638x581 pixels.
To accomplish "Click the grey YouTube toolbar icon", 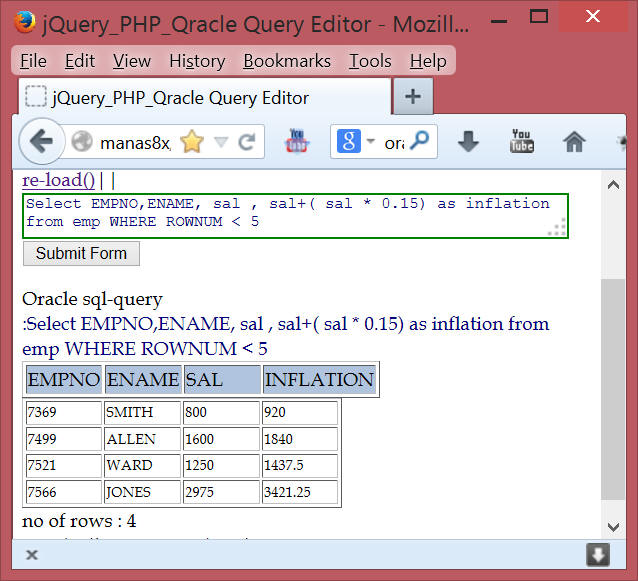I will pyautogui.click(x=522, y=141).
